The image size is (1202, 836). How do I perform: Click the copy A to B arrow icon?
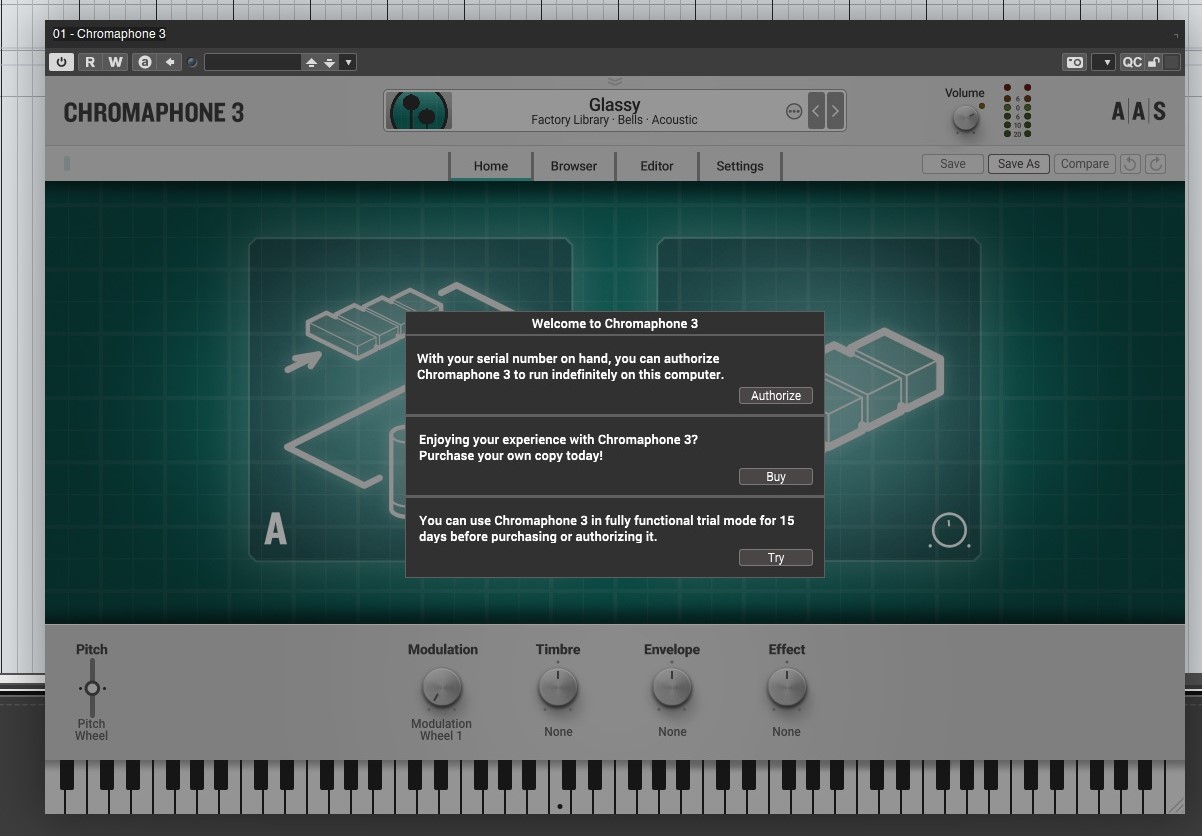click(170, 62)
